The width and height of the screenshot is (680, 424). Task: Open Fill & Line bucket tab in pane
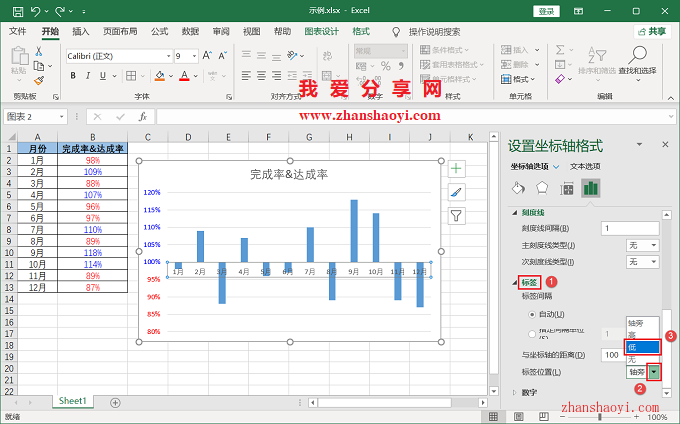tap(518, 188)
